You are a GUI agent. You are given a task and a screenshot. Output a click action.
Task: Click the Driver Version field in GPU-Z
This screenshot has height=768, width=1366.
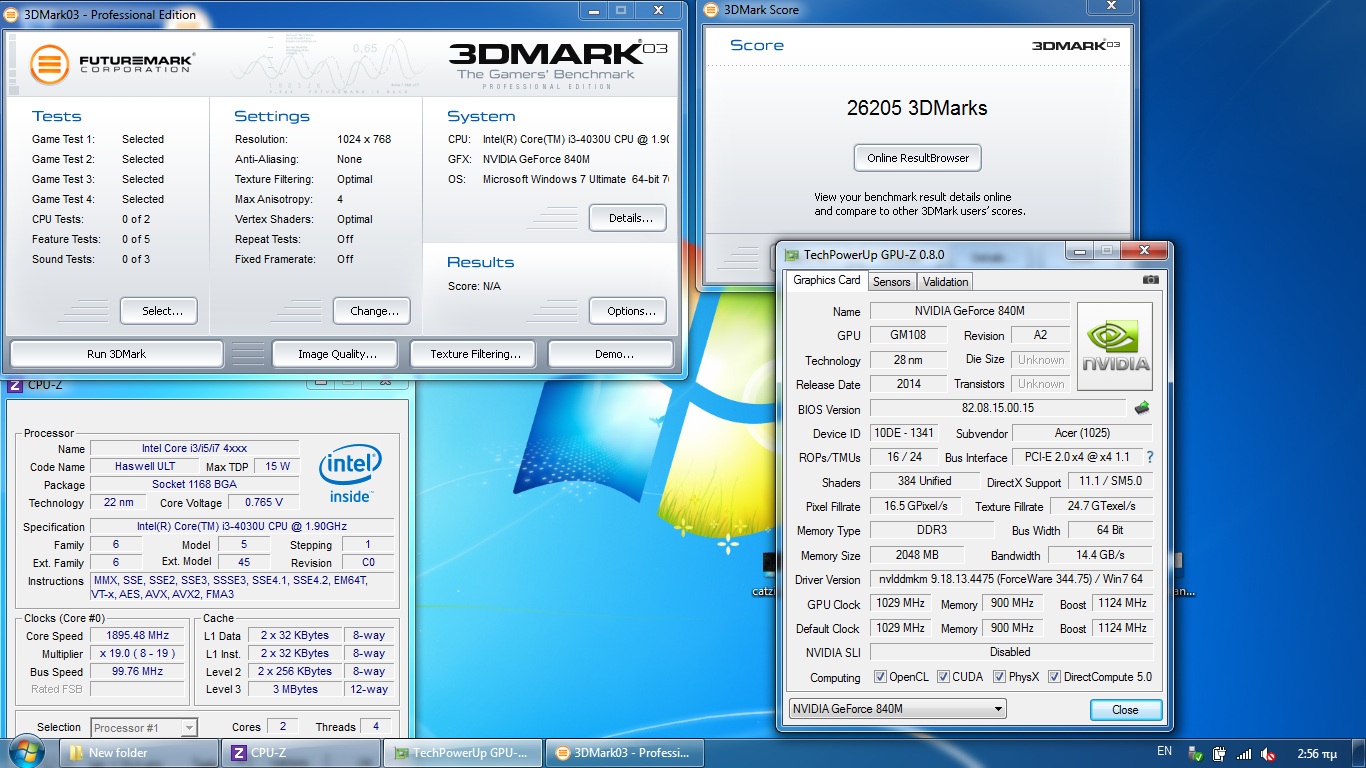1011,579
